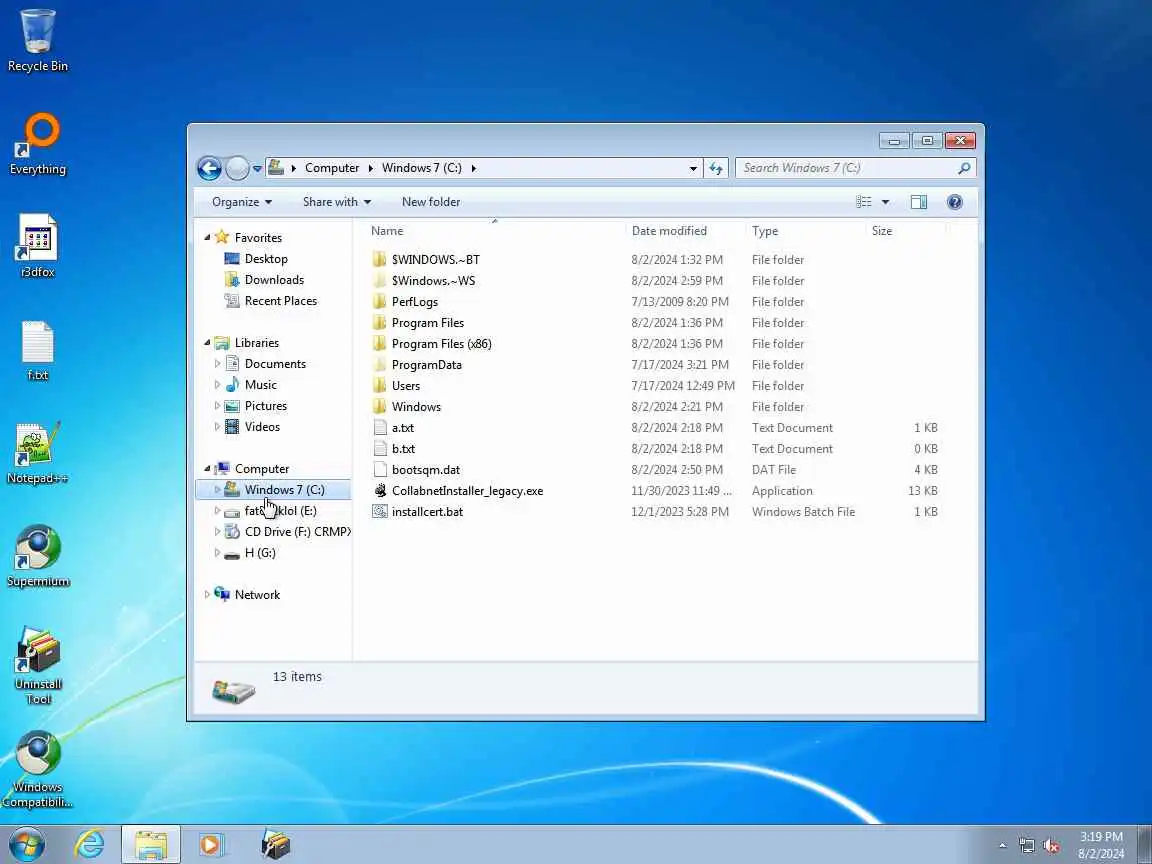Select the r3dfox desktop shortcut
Viewport: 1152px width, 864px height.
(37, 246)
